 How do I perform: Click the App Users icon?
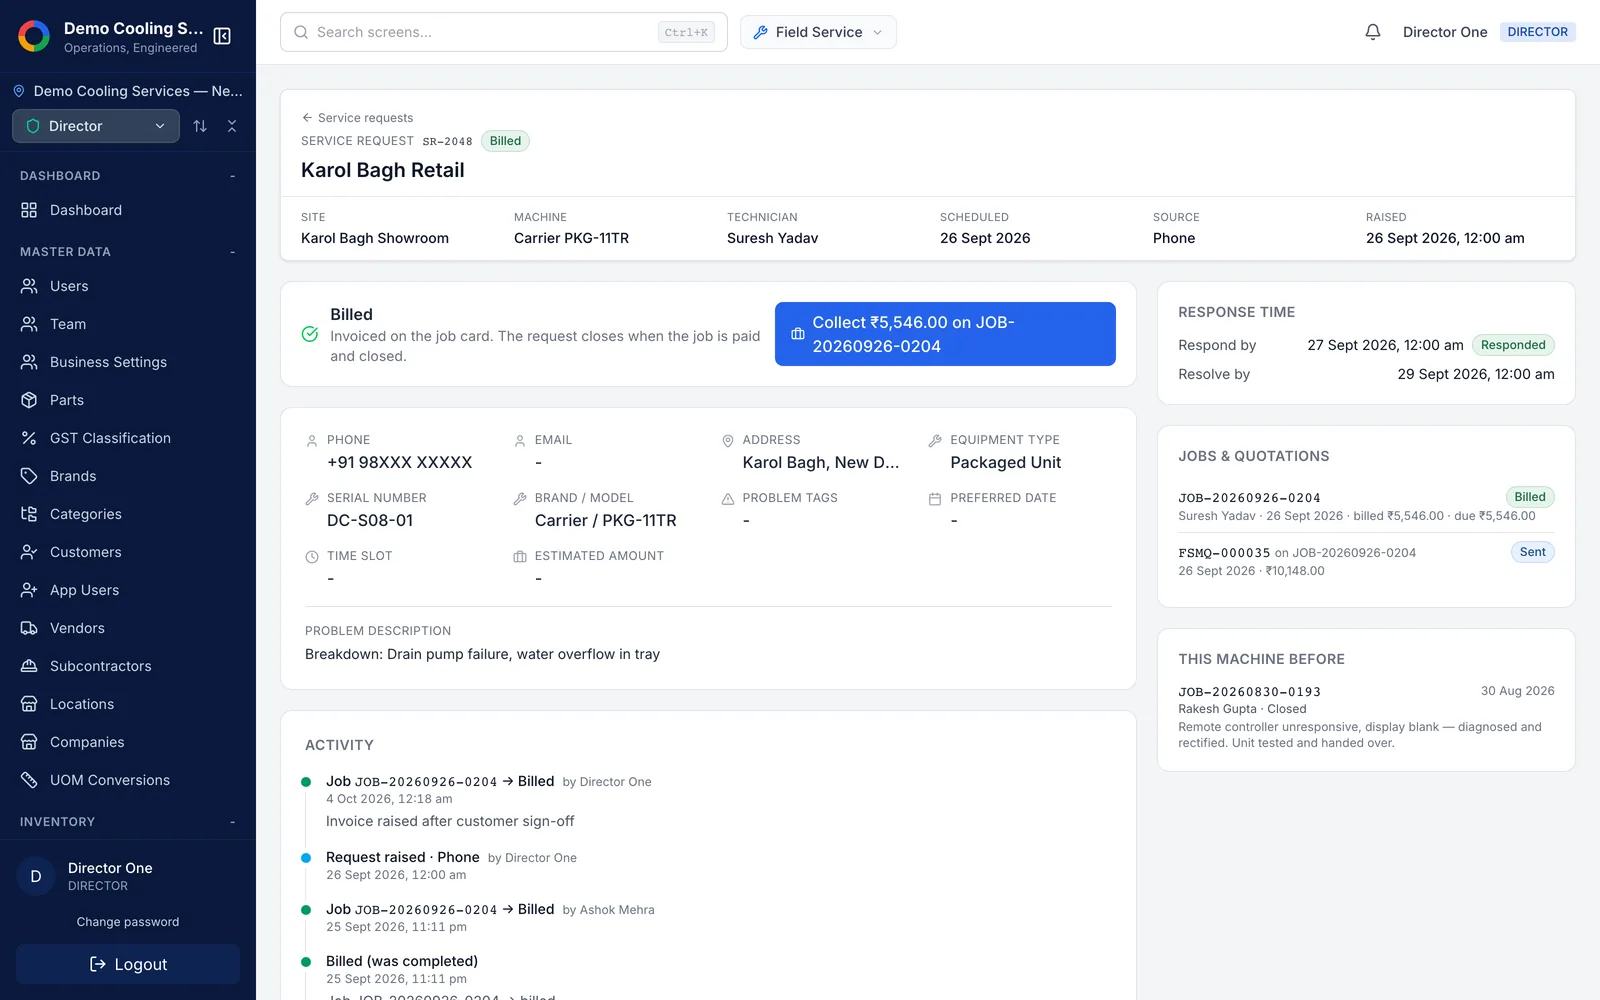[29, 590]
